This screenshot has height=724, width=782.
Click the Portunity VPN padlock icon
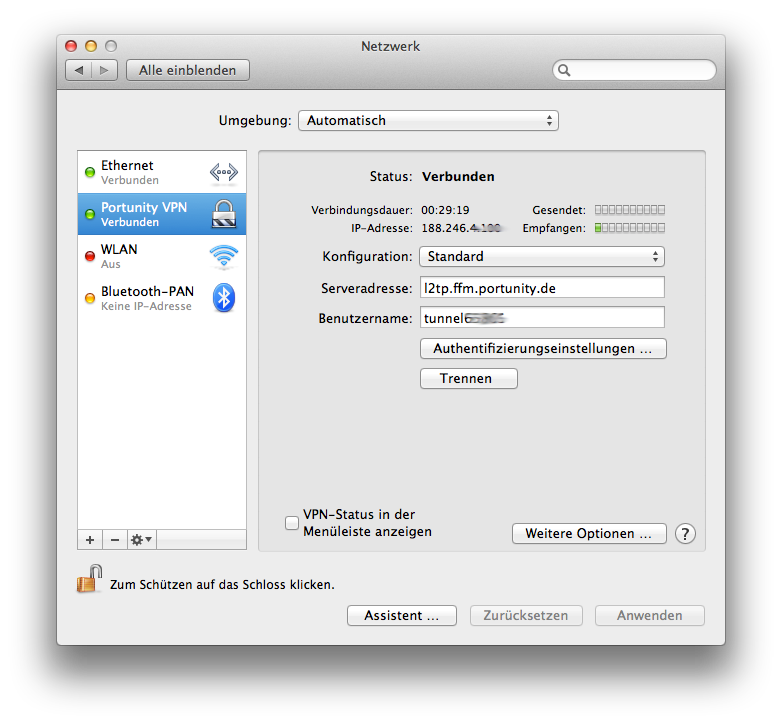coord(223,214)
